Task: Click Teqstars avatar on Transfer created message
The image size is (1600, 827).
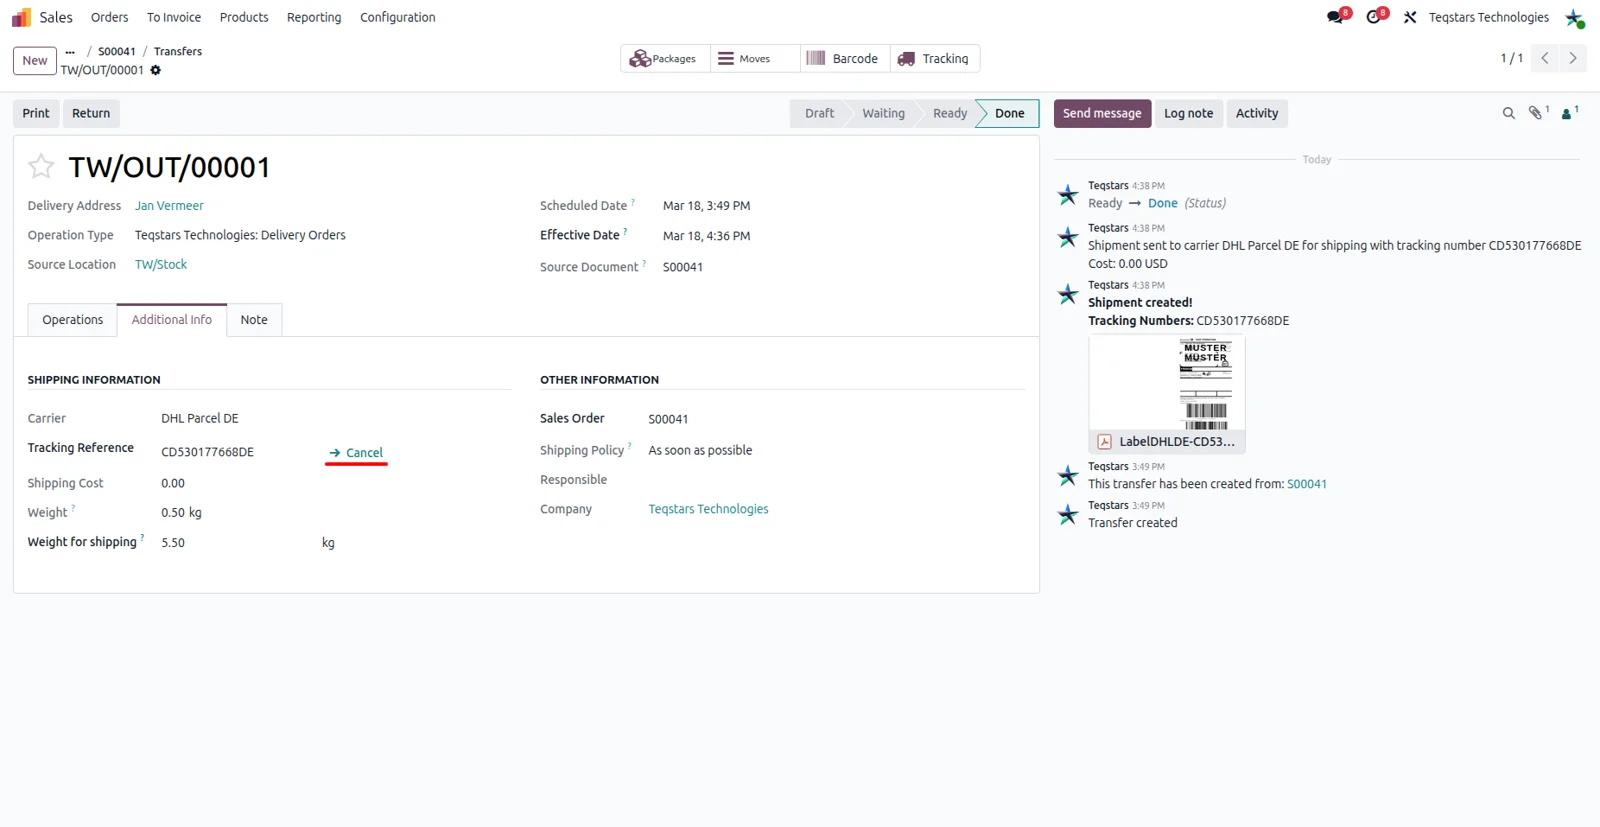Action: pos(1068,514)
